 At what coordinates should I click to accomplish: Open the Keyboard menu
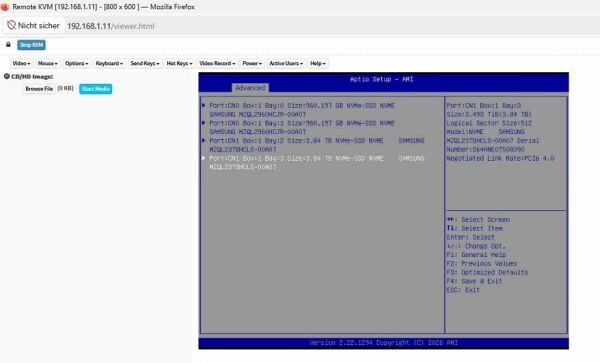click(109, 63)
